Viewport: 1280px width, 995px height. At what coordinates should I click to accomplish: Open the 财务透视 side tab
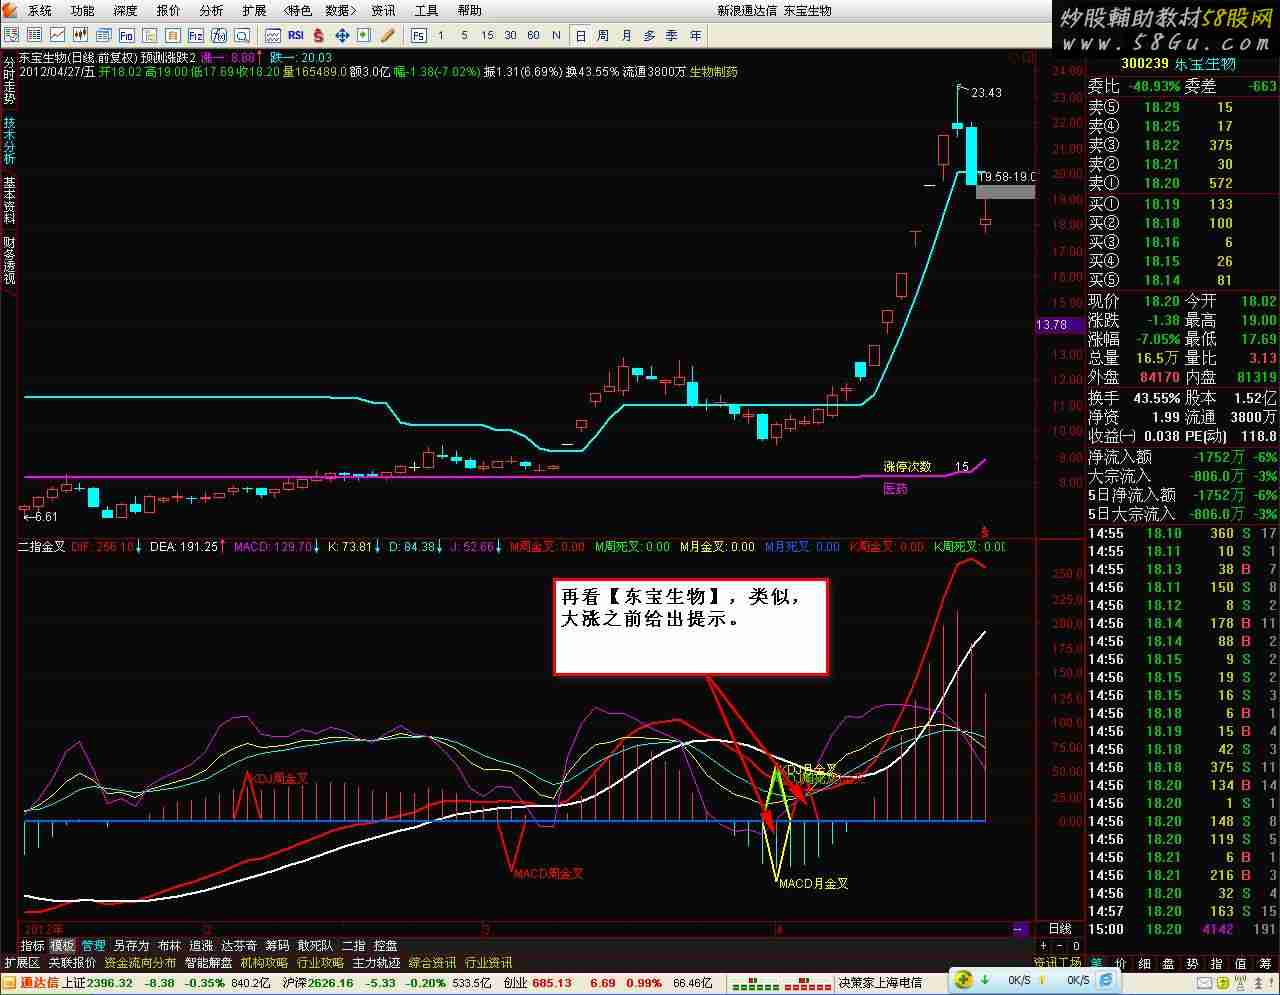tap(9, 261)
